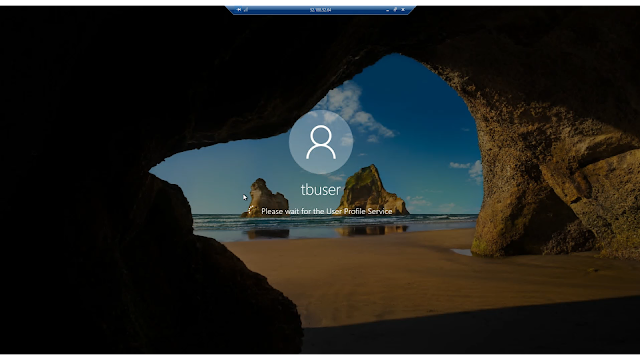Click the tbuser profile avatar picture
The image size is (640, 360).
[x=321, y=142]
